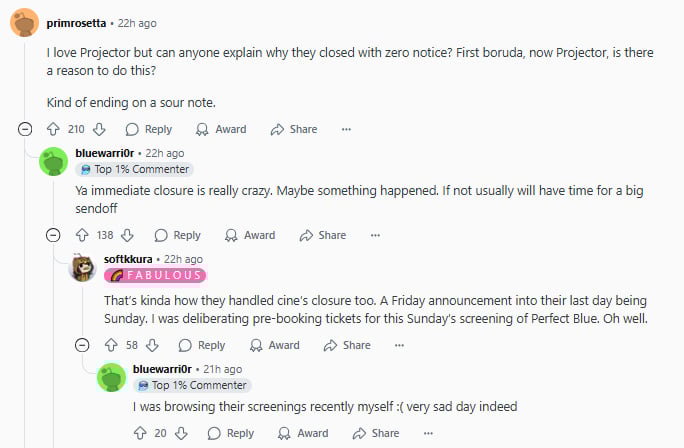Open primrosetta's user profile link

76,23
